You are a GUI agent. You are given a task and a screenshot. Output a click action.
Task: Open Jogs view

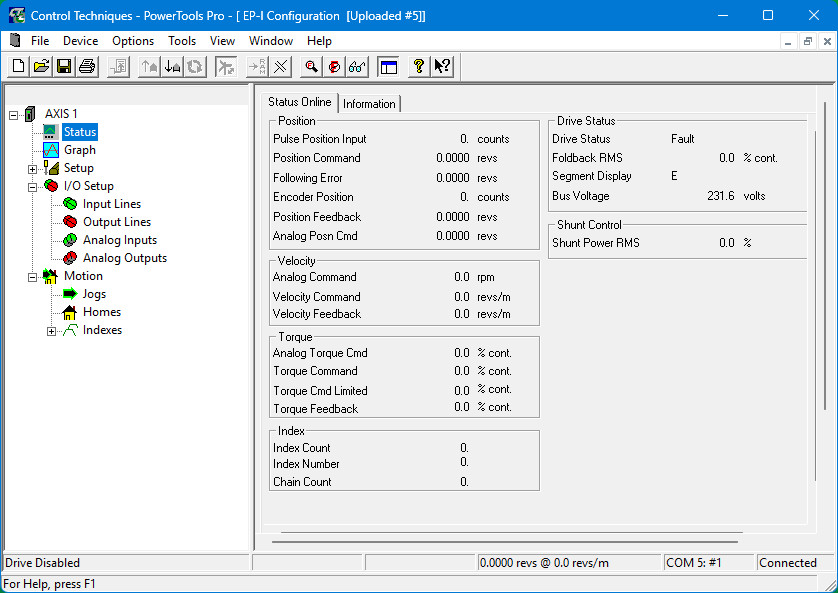(x=94, y=294)
